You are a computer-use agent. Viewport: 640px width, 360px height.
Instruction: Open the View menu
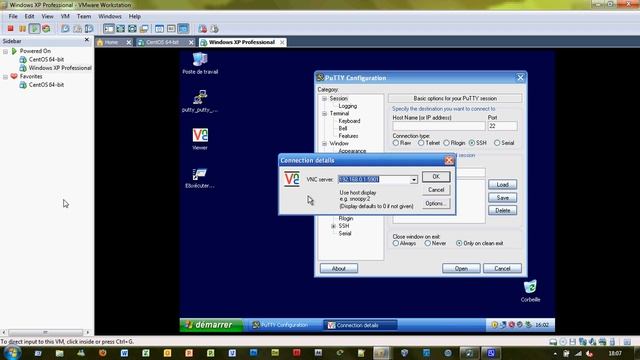47,16
